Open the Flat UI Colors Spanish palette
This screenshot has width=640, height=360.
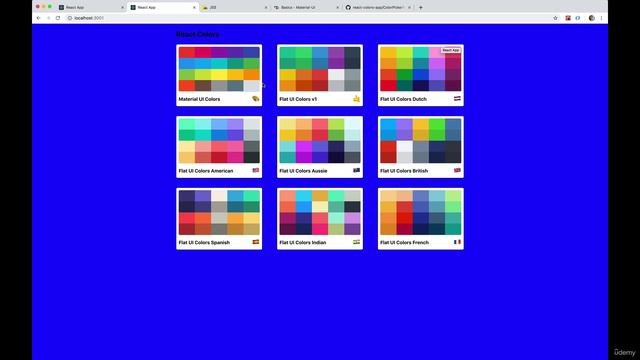[219, 219]
